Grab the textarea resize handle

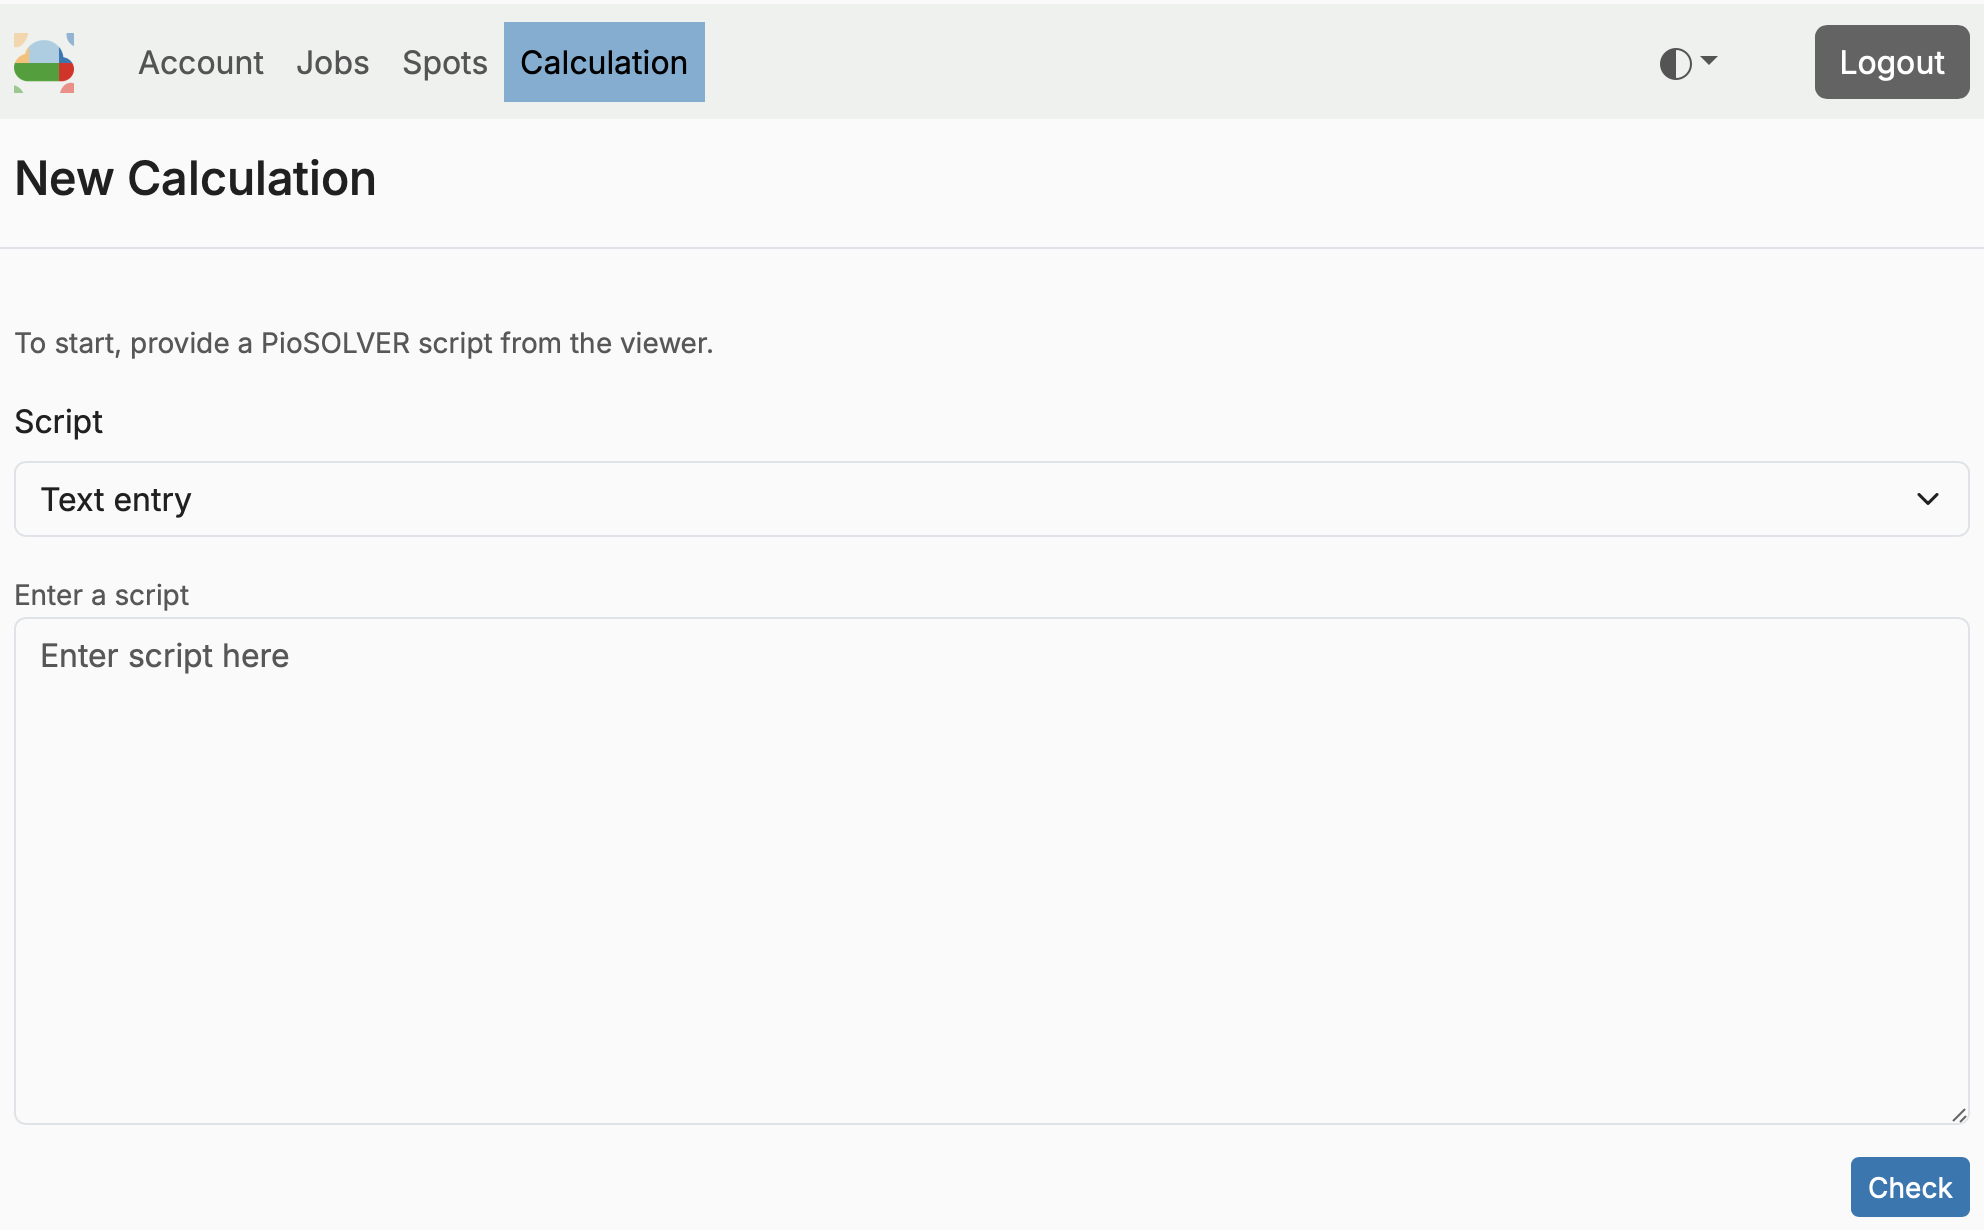coord(1958,1114)
